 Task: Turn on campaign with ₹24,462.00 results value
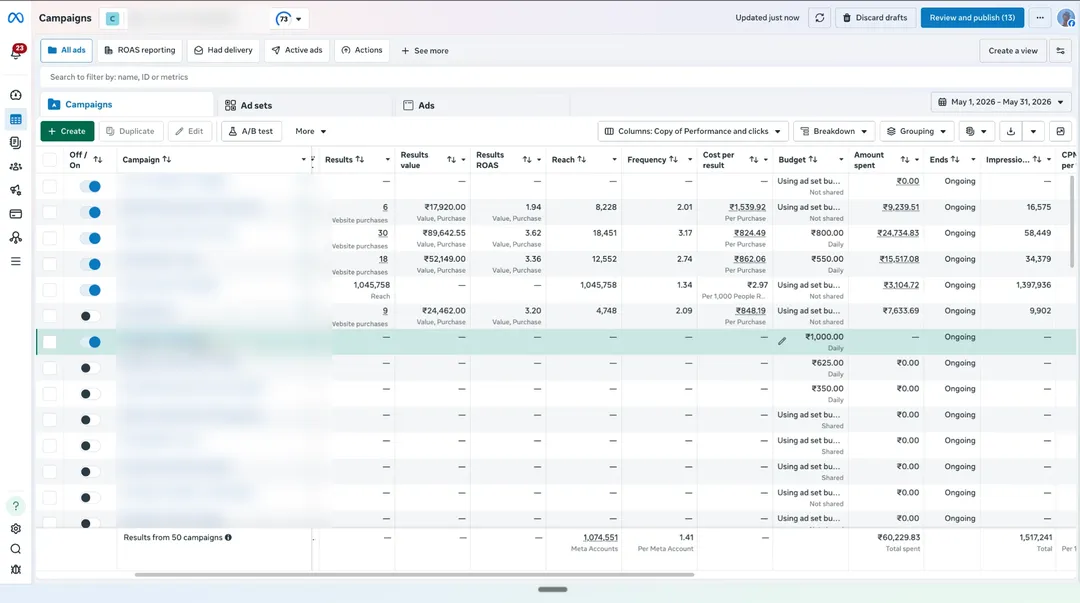[x=90, y=316]
